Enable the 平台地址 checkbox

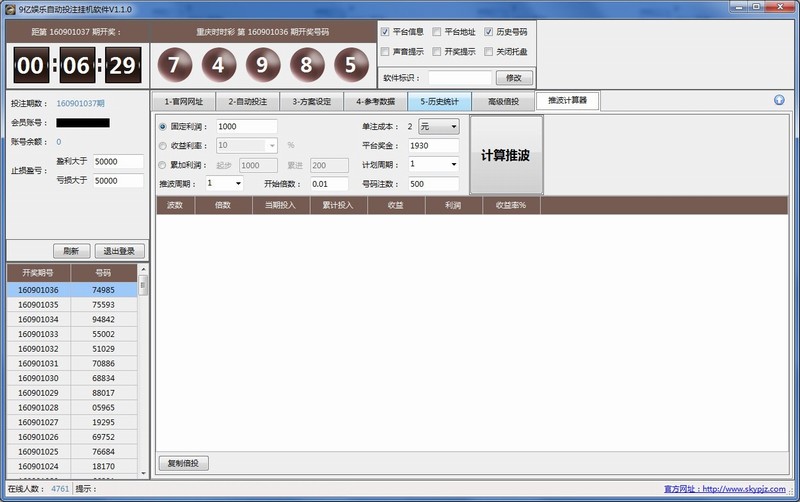(437, 32)
